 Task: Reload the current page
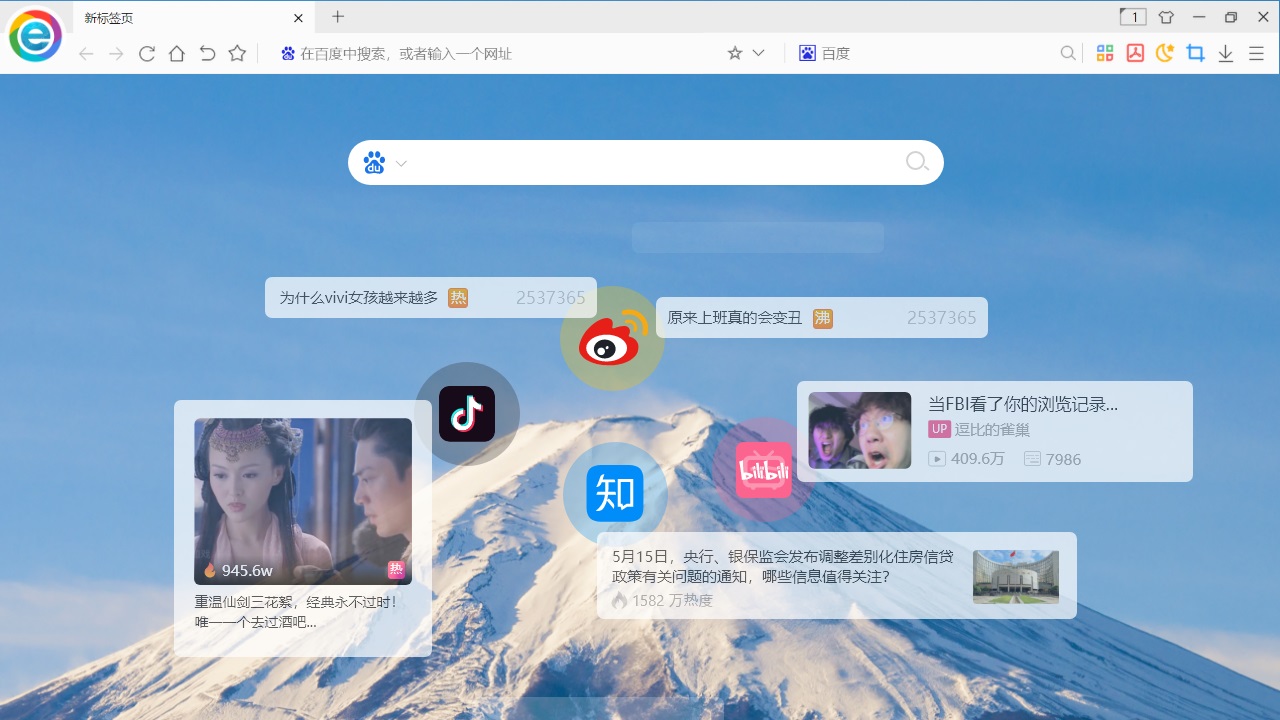click(147, 54)
